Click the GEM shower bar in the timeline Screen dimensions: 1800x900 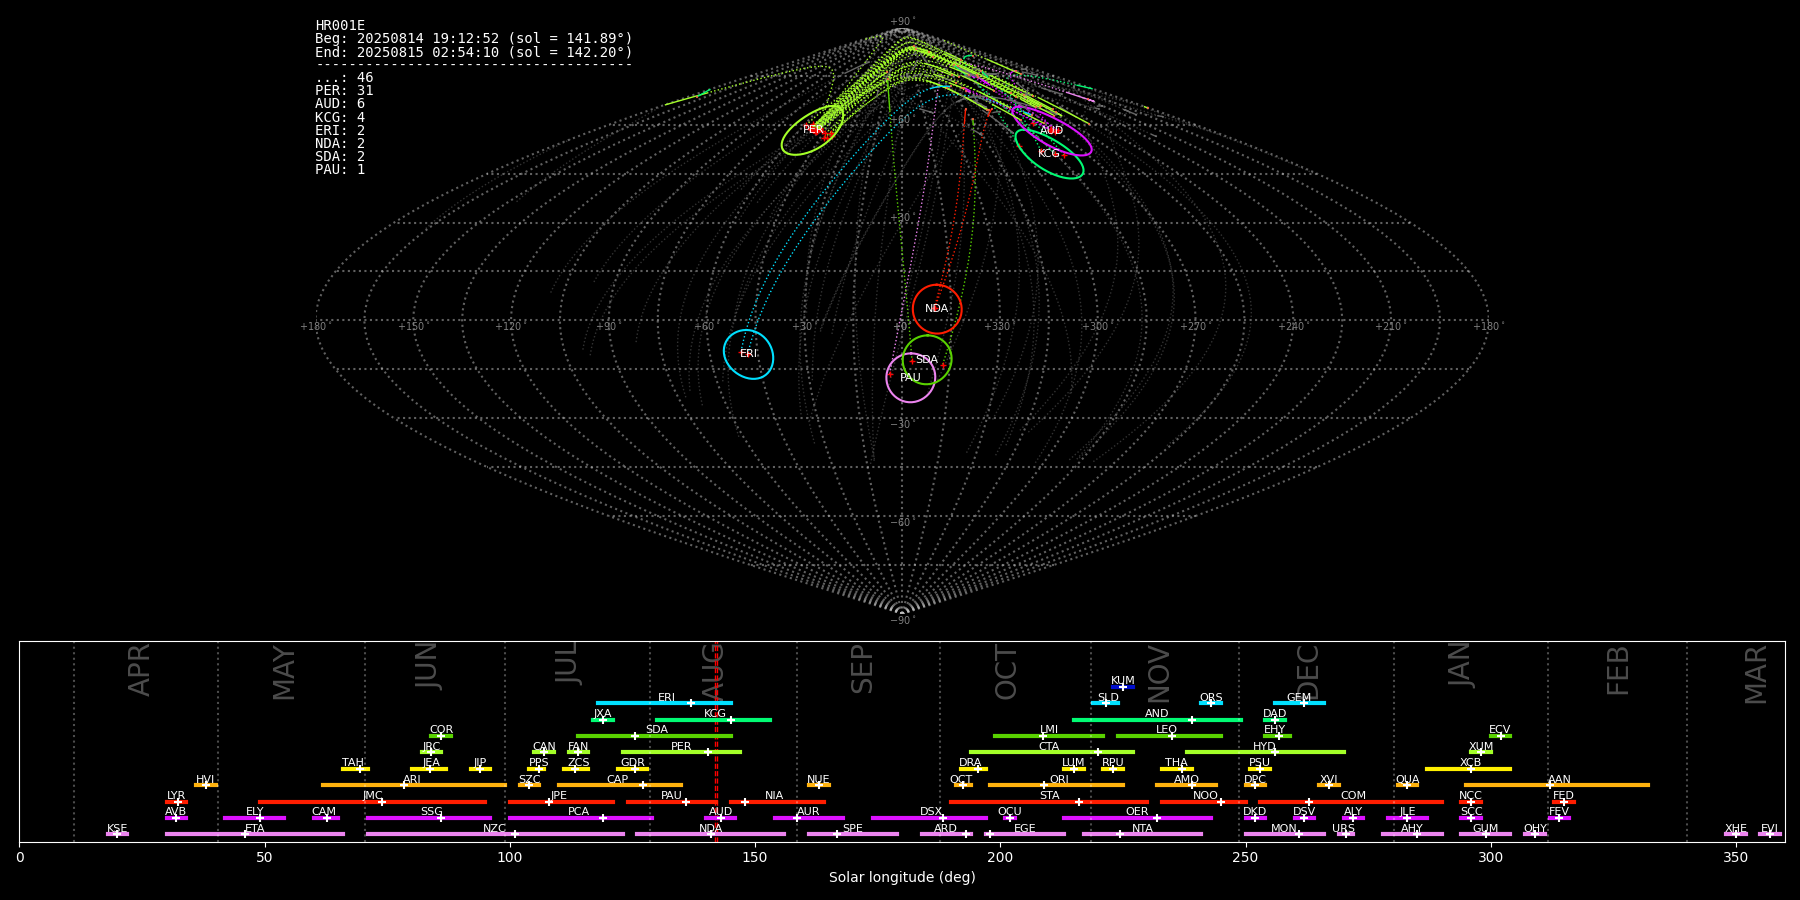point(1299,703)
